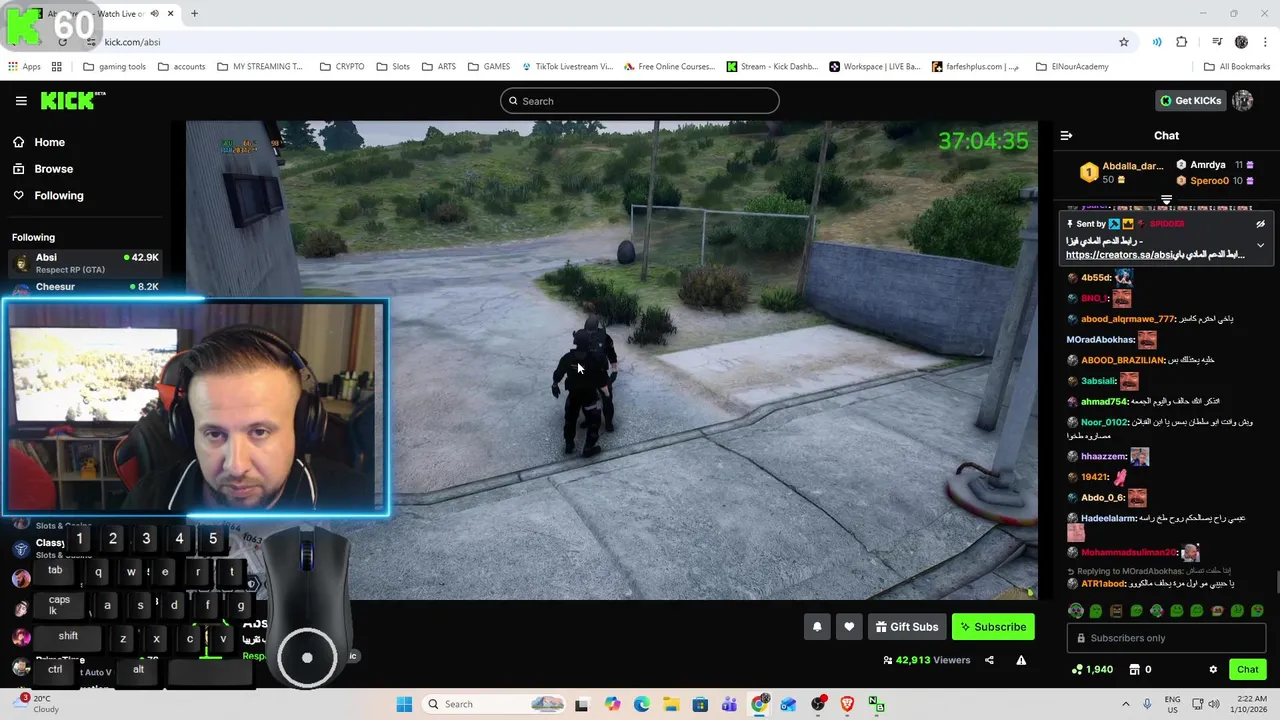Click username Noor_0102 in chat
Image resolution: width=1280 pixels, height=720 pixels.
click(1104, 422)
